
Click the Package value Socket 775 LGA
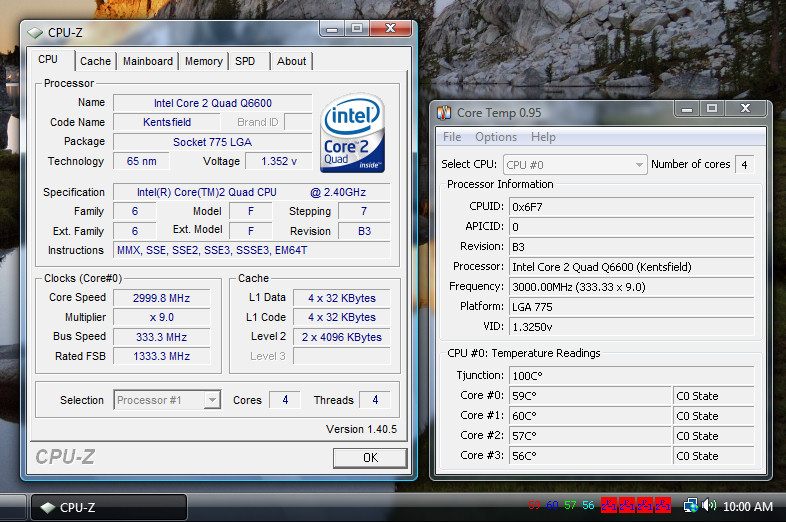coord(213,142)
